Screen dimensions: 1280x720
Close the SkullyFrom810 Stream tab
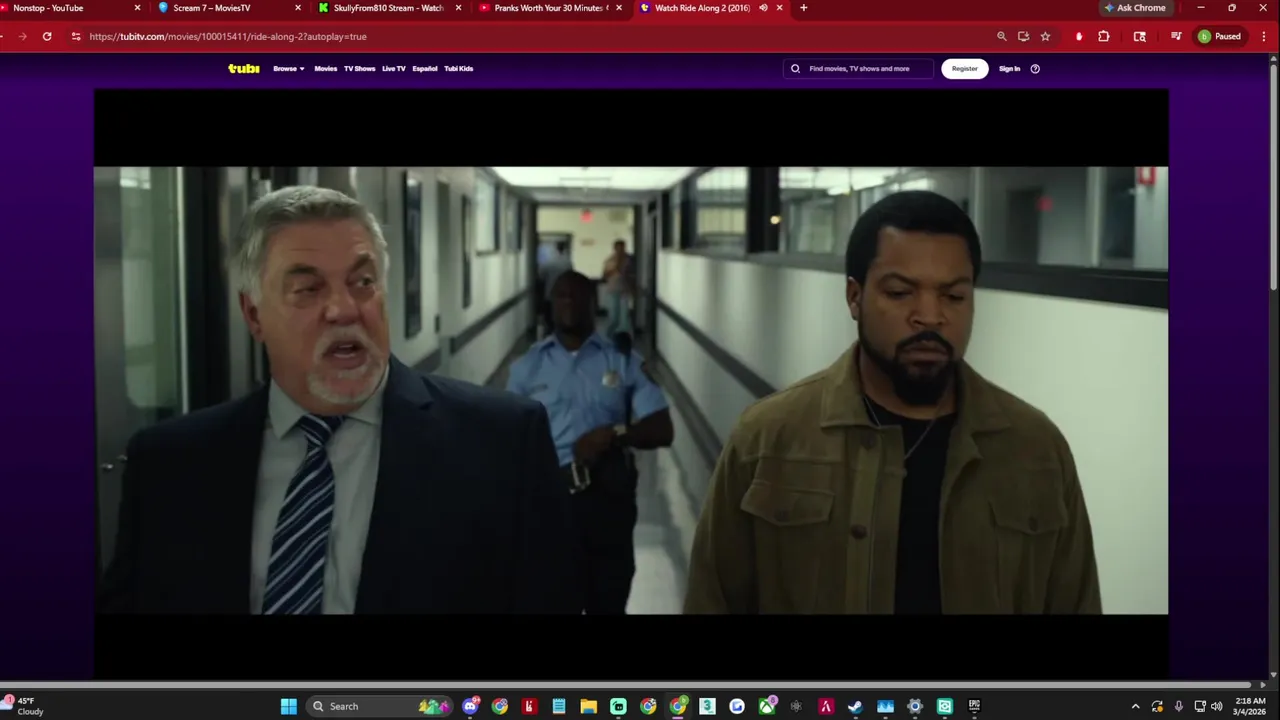pyautogui.click(x=459, y=8)
